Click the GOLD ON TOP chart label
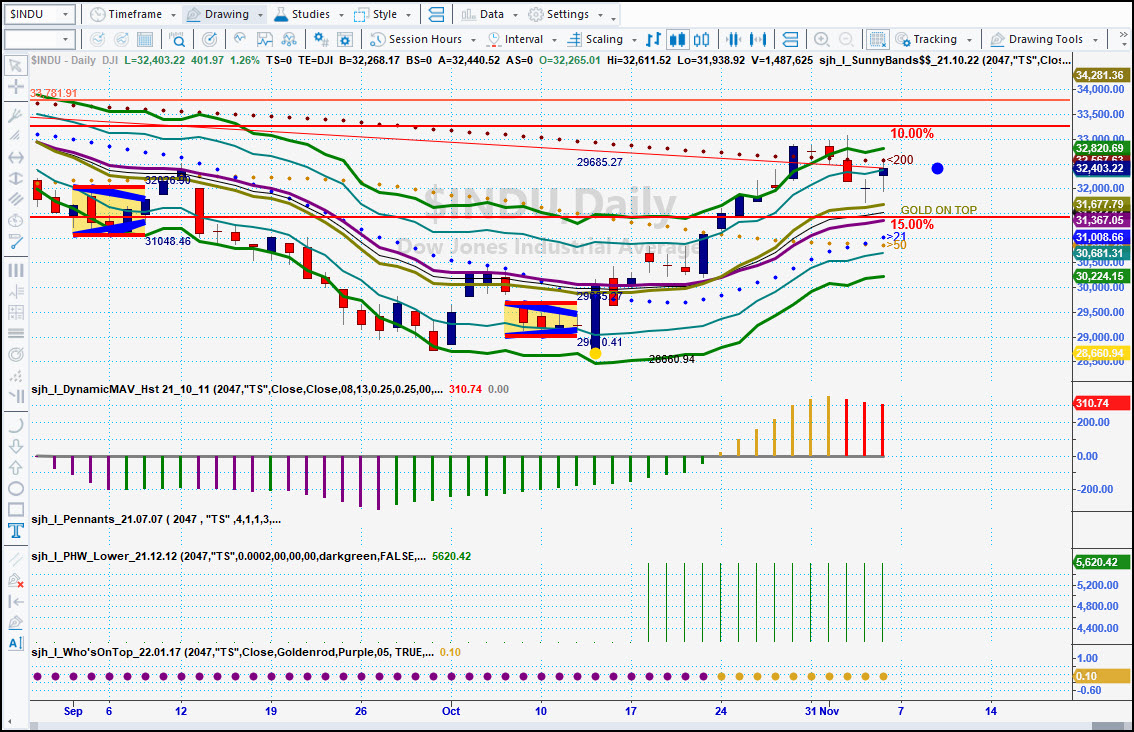This screenshot has width=1134, height=732. [938, 210]
